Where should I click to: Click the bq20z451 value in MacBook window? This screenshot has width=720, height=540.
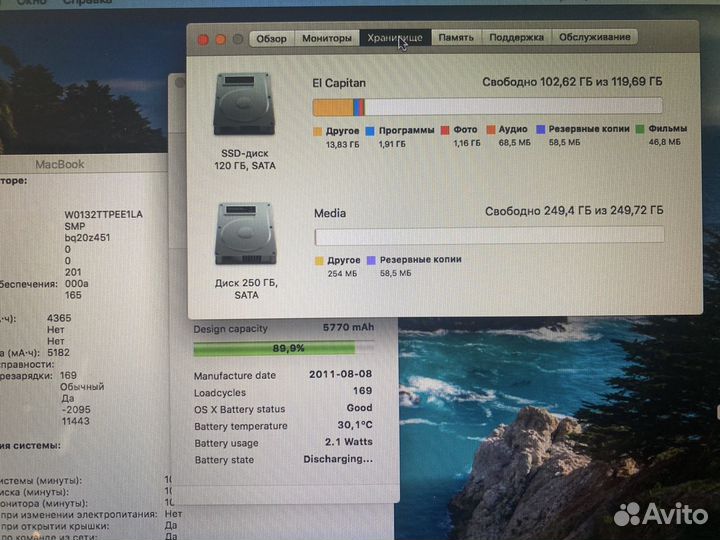tap(87, 238)
